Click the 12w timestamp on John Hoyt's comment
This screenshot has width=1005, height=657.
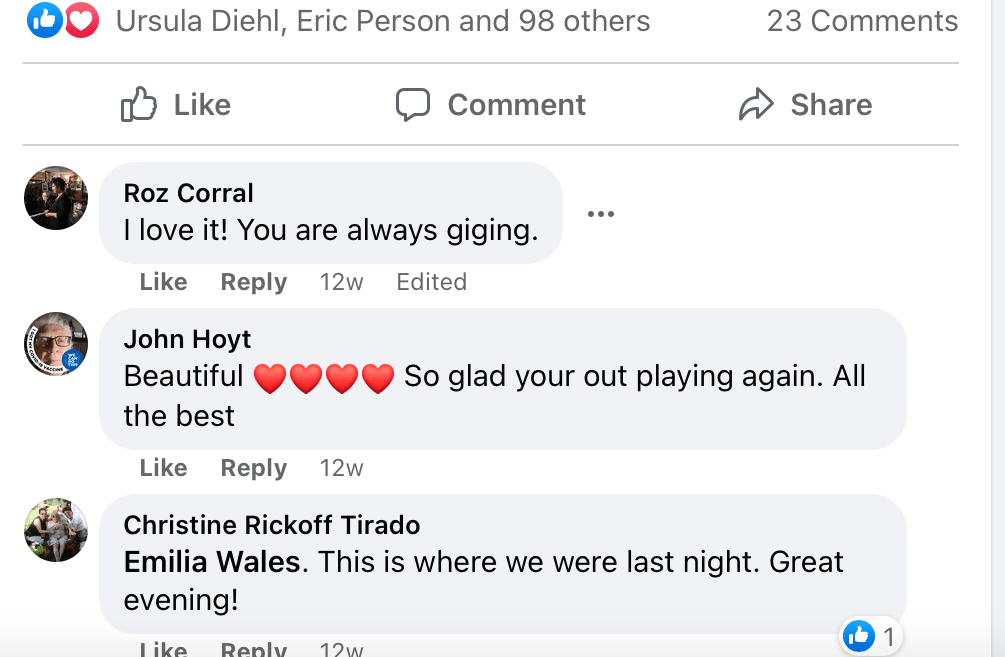pos(341,468)
